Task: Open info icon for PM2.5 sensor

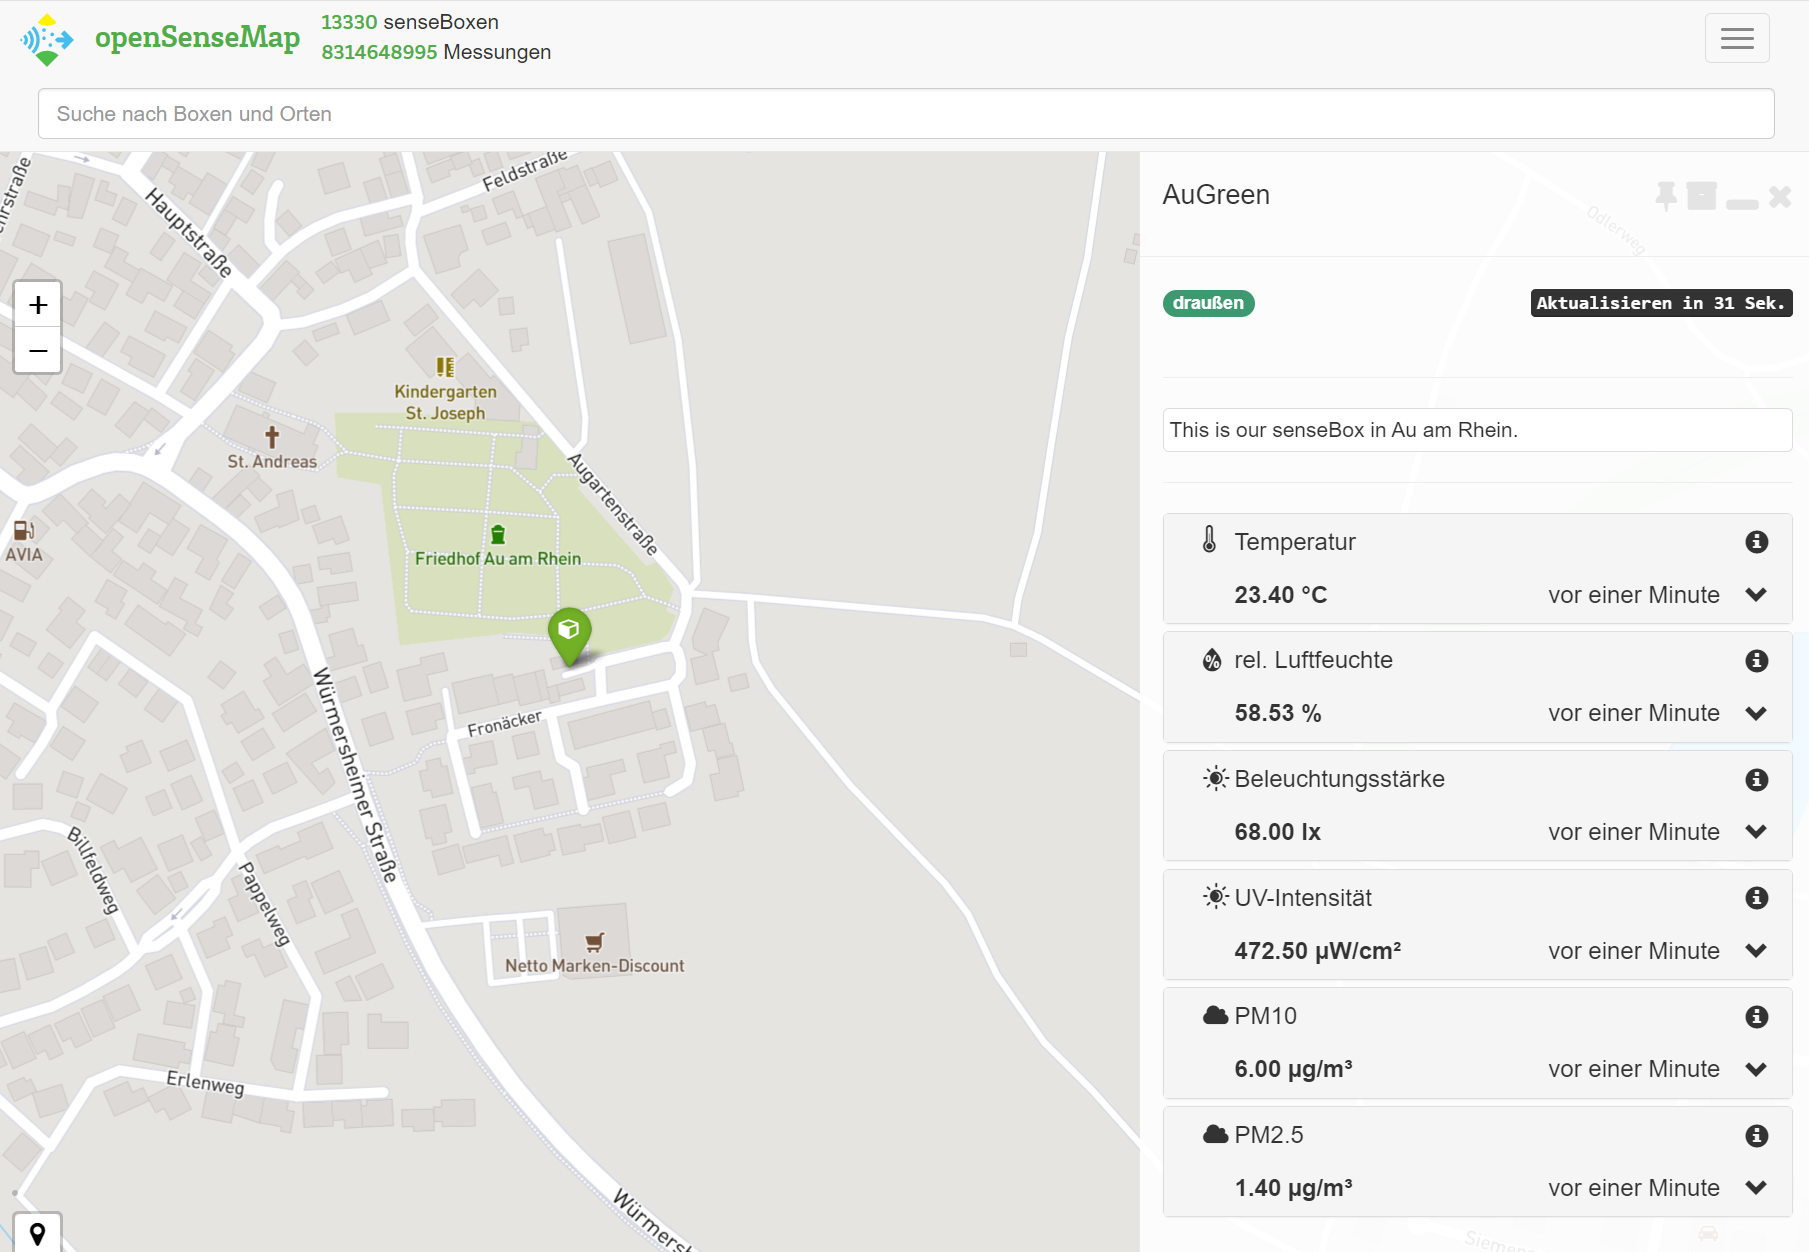Action: 1756,1136
